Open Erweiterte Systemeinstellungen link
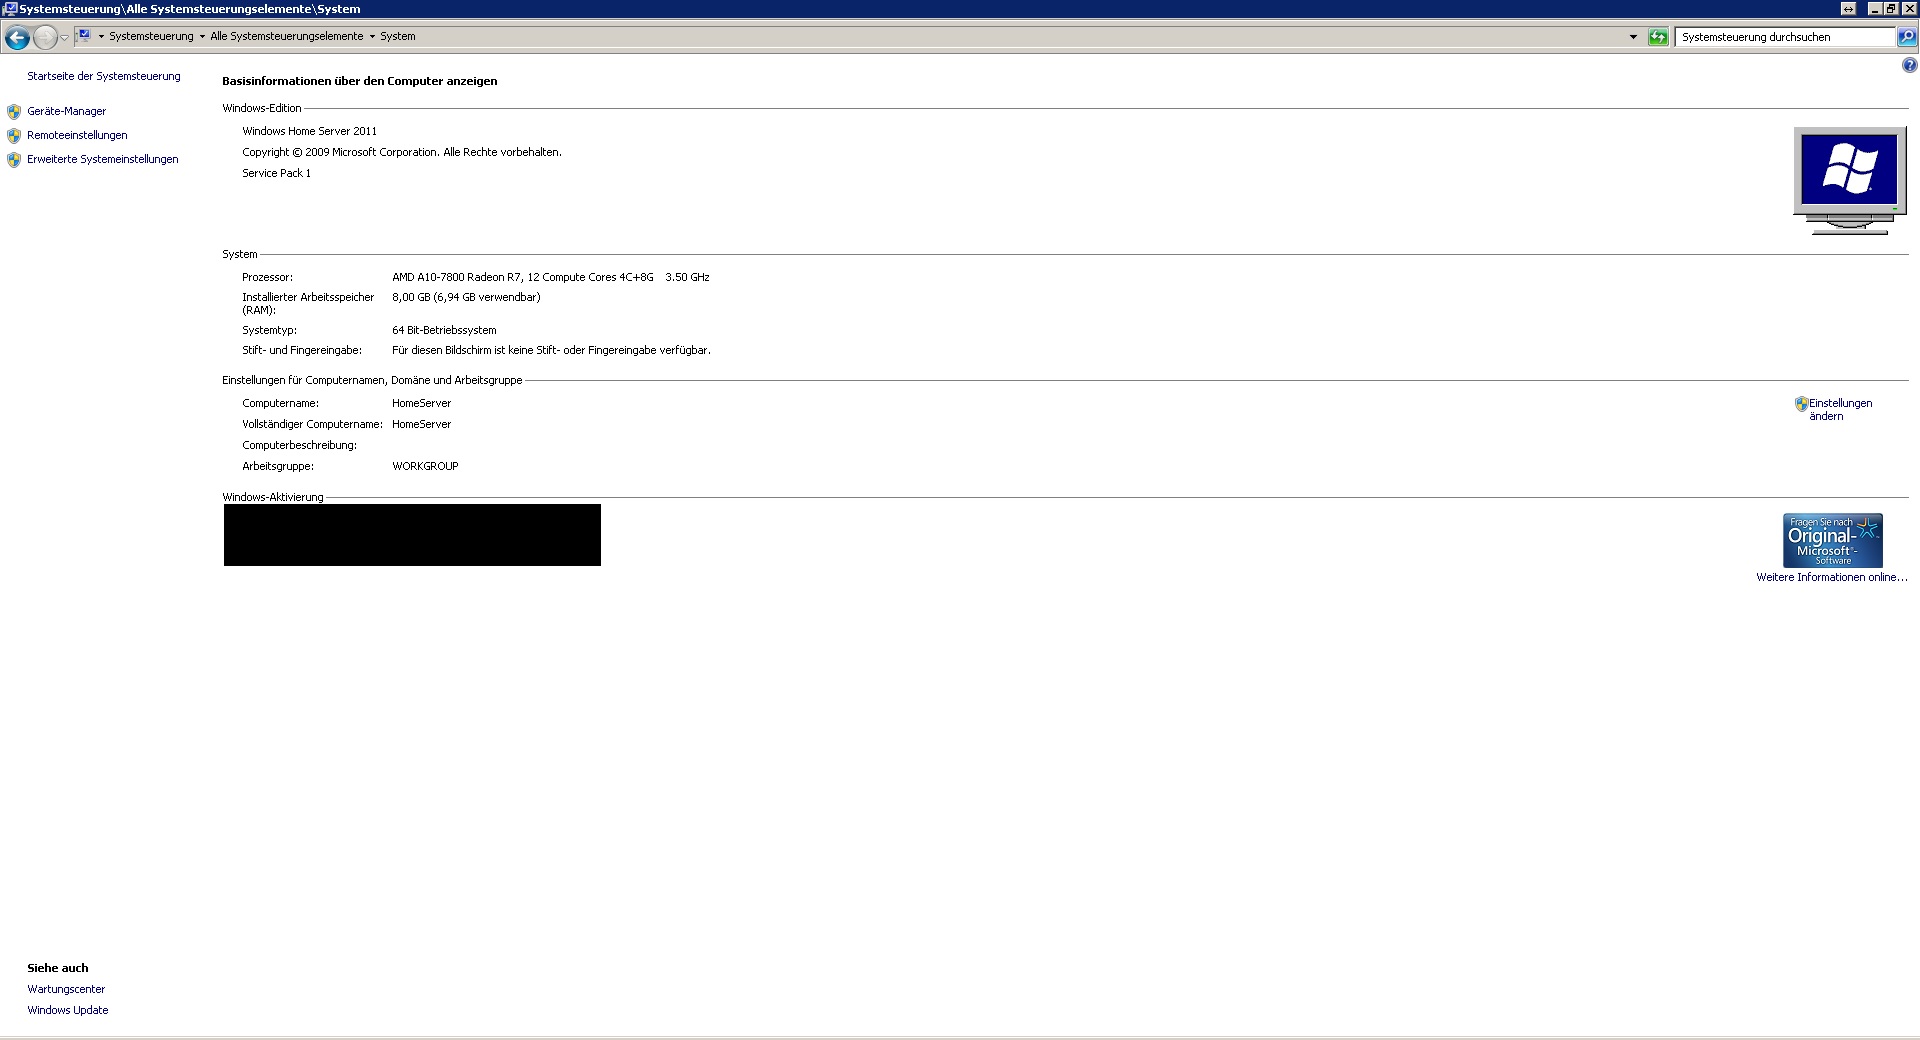1920x1040 pixels. (x=102, y=160)
